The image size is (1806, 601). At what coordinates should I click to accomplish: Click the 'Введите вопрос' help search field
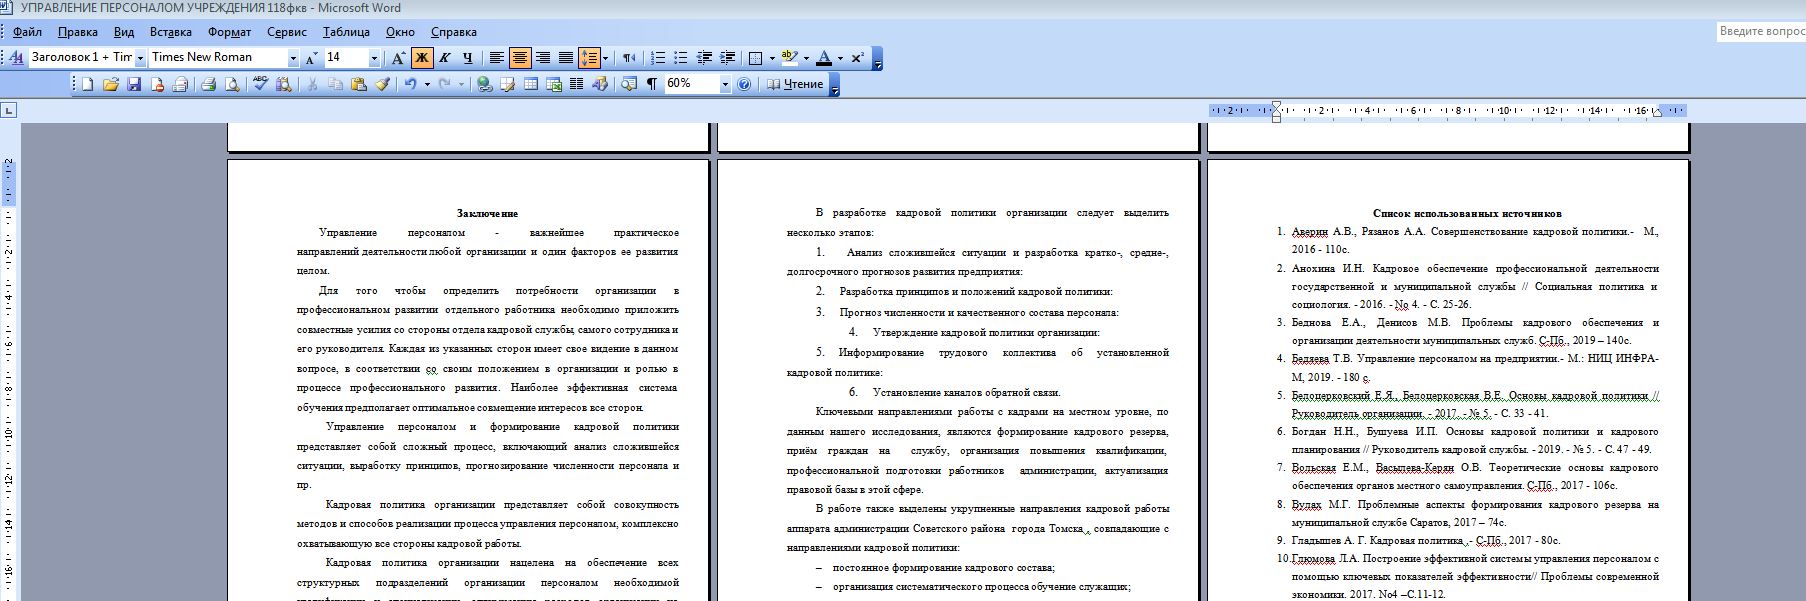1761,32
